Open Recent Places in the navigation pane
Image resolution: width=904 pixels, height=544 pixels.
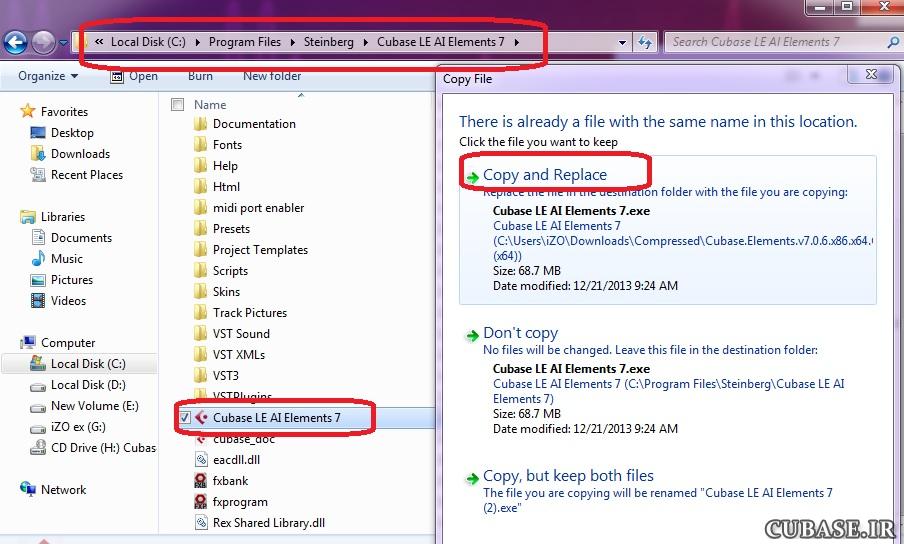click(86, 175)
